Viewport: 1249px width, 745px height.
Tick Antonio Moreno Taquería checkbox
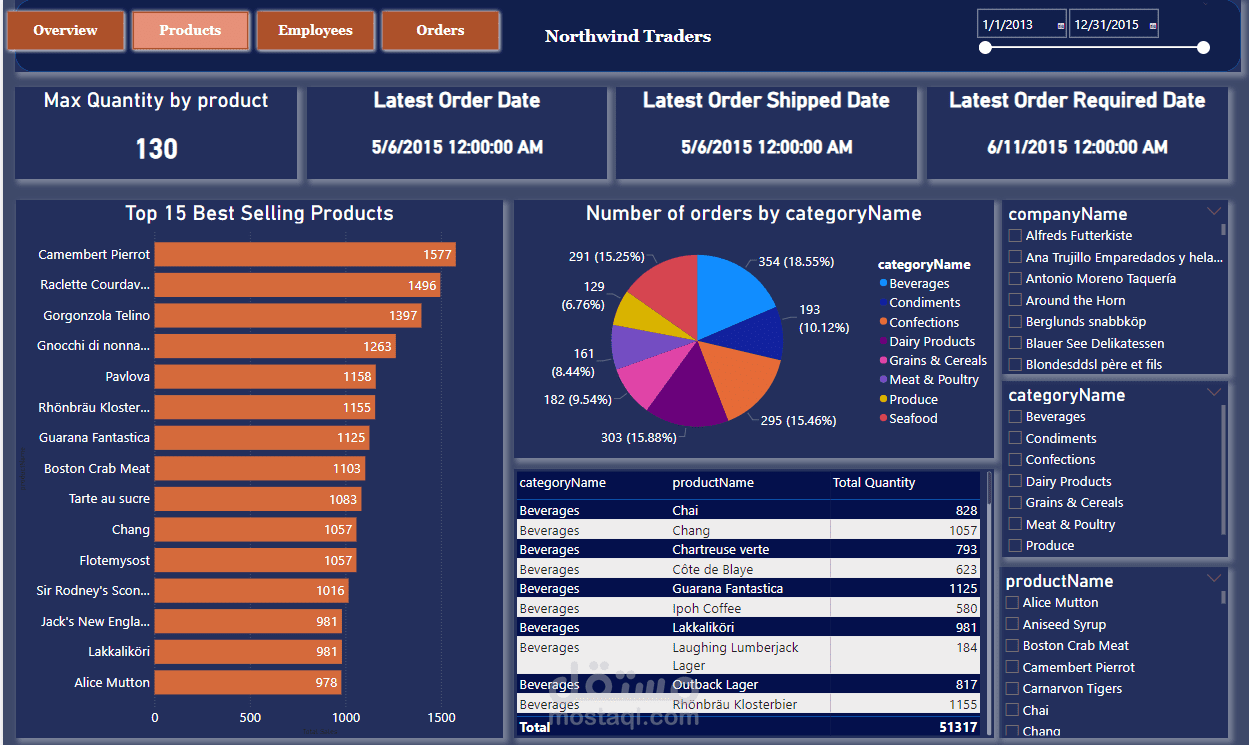pos(1015,279)
